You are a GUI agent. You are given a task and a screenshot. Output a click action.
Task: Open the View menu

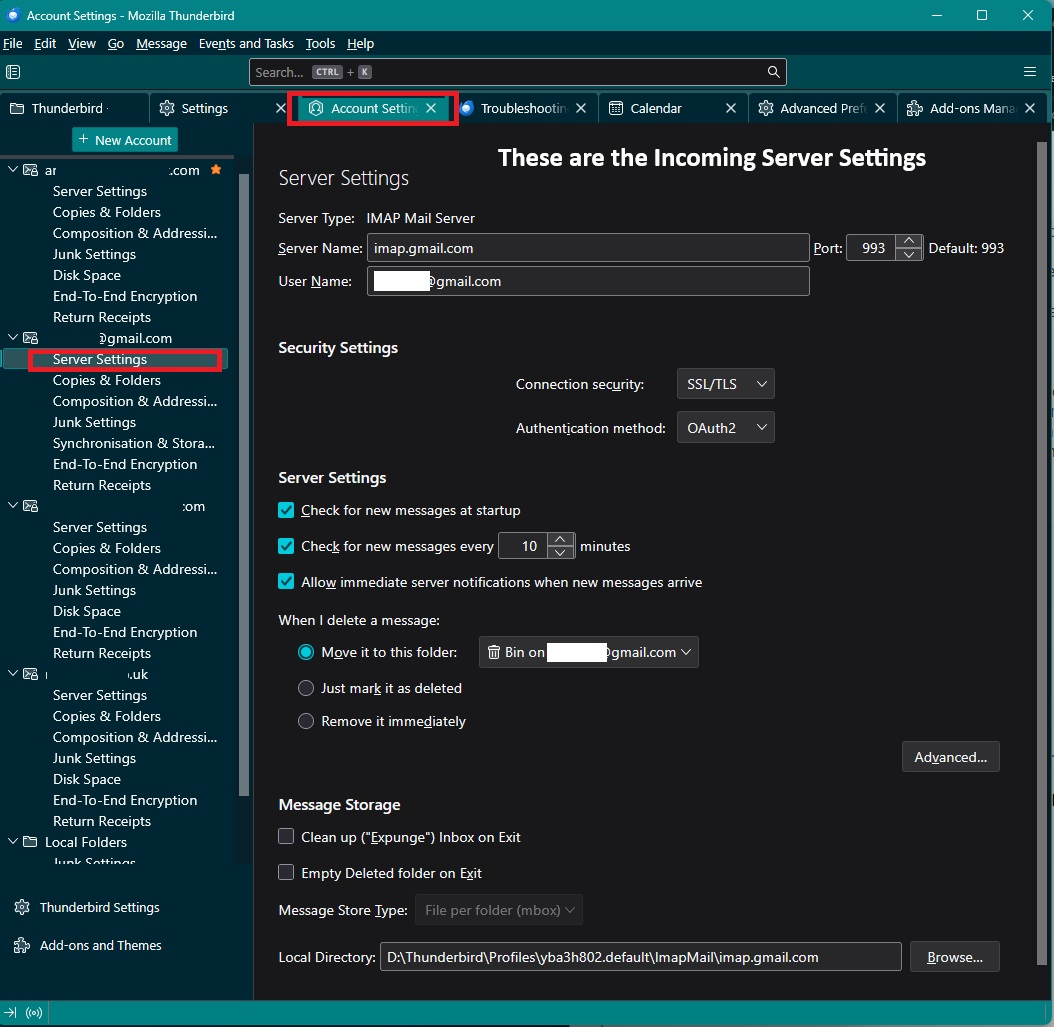tap(81, 44)
